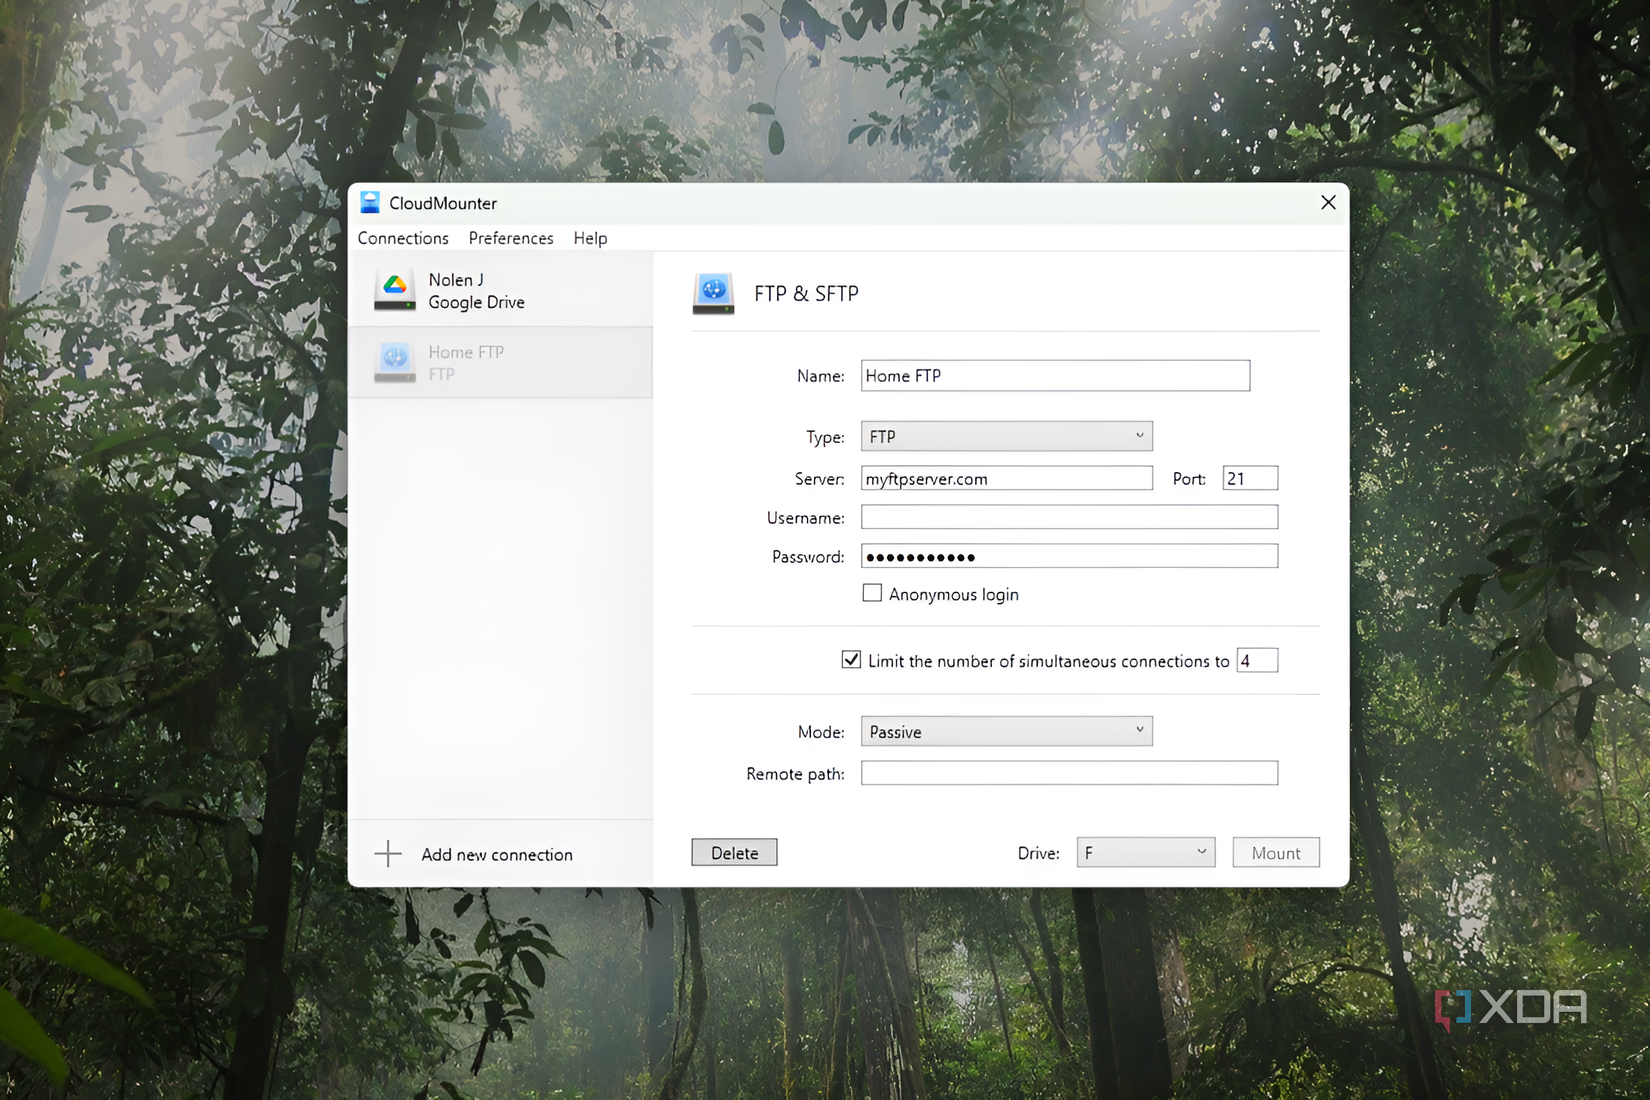Enable the Anonymous login checkbox
1650x1100 pixels.
click(872, 592)
